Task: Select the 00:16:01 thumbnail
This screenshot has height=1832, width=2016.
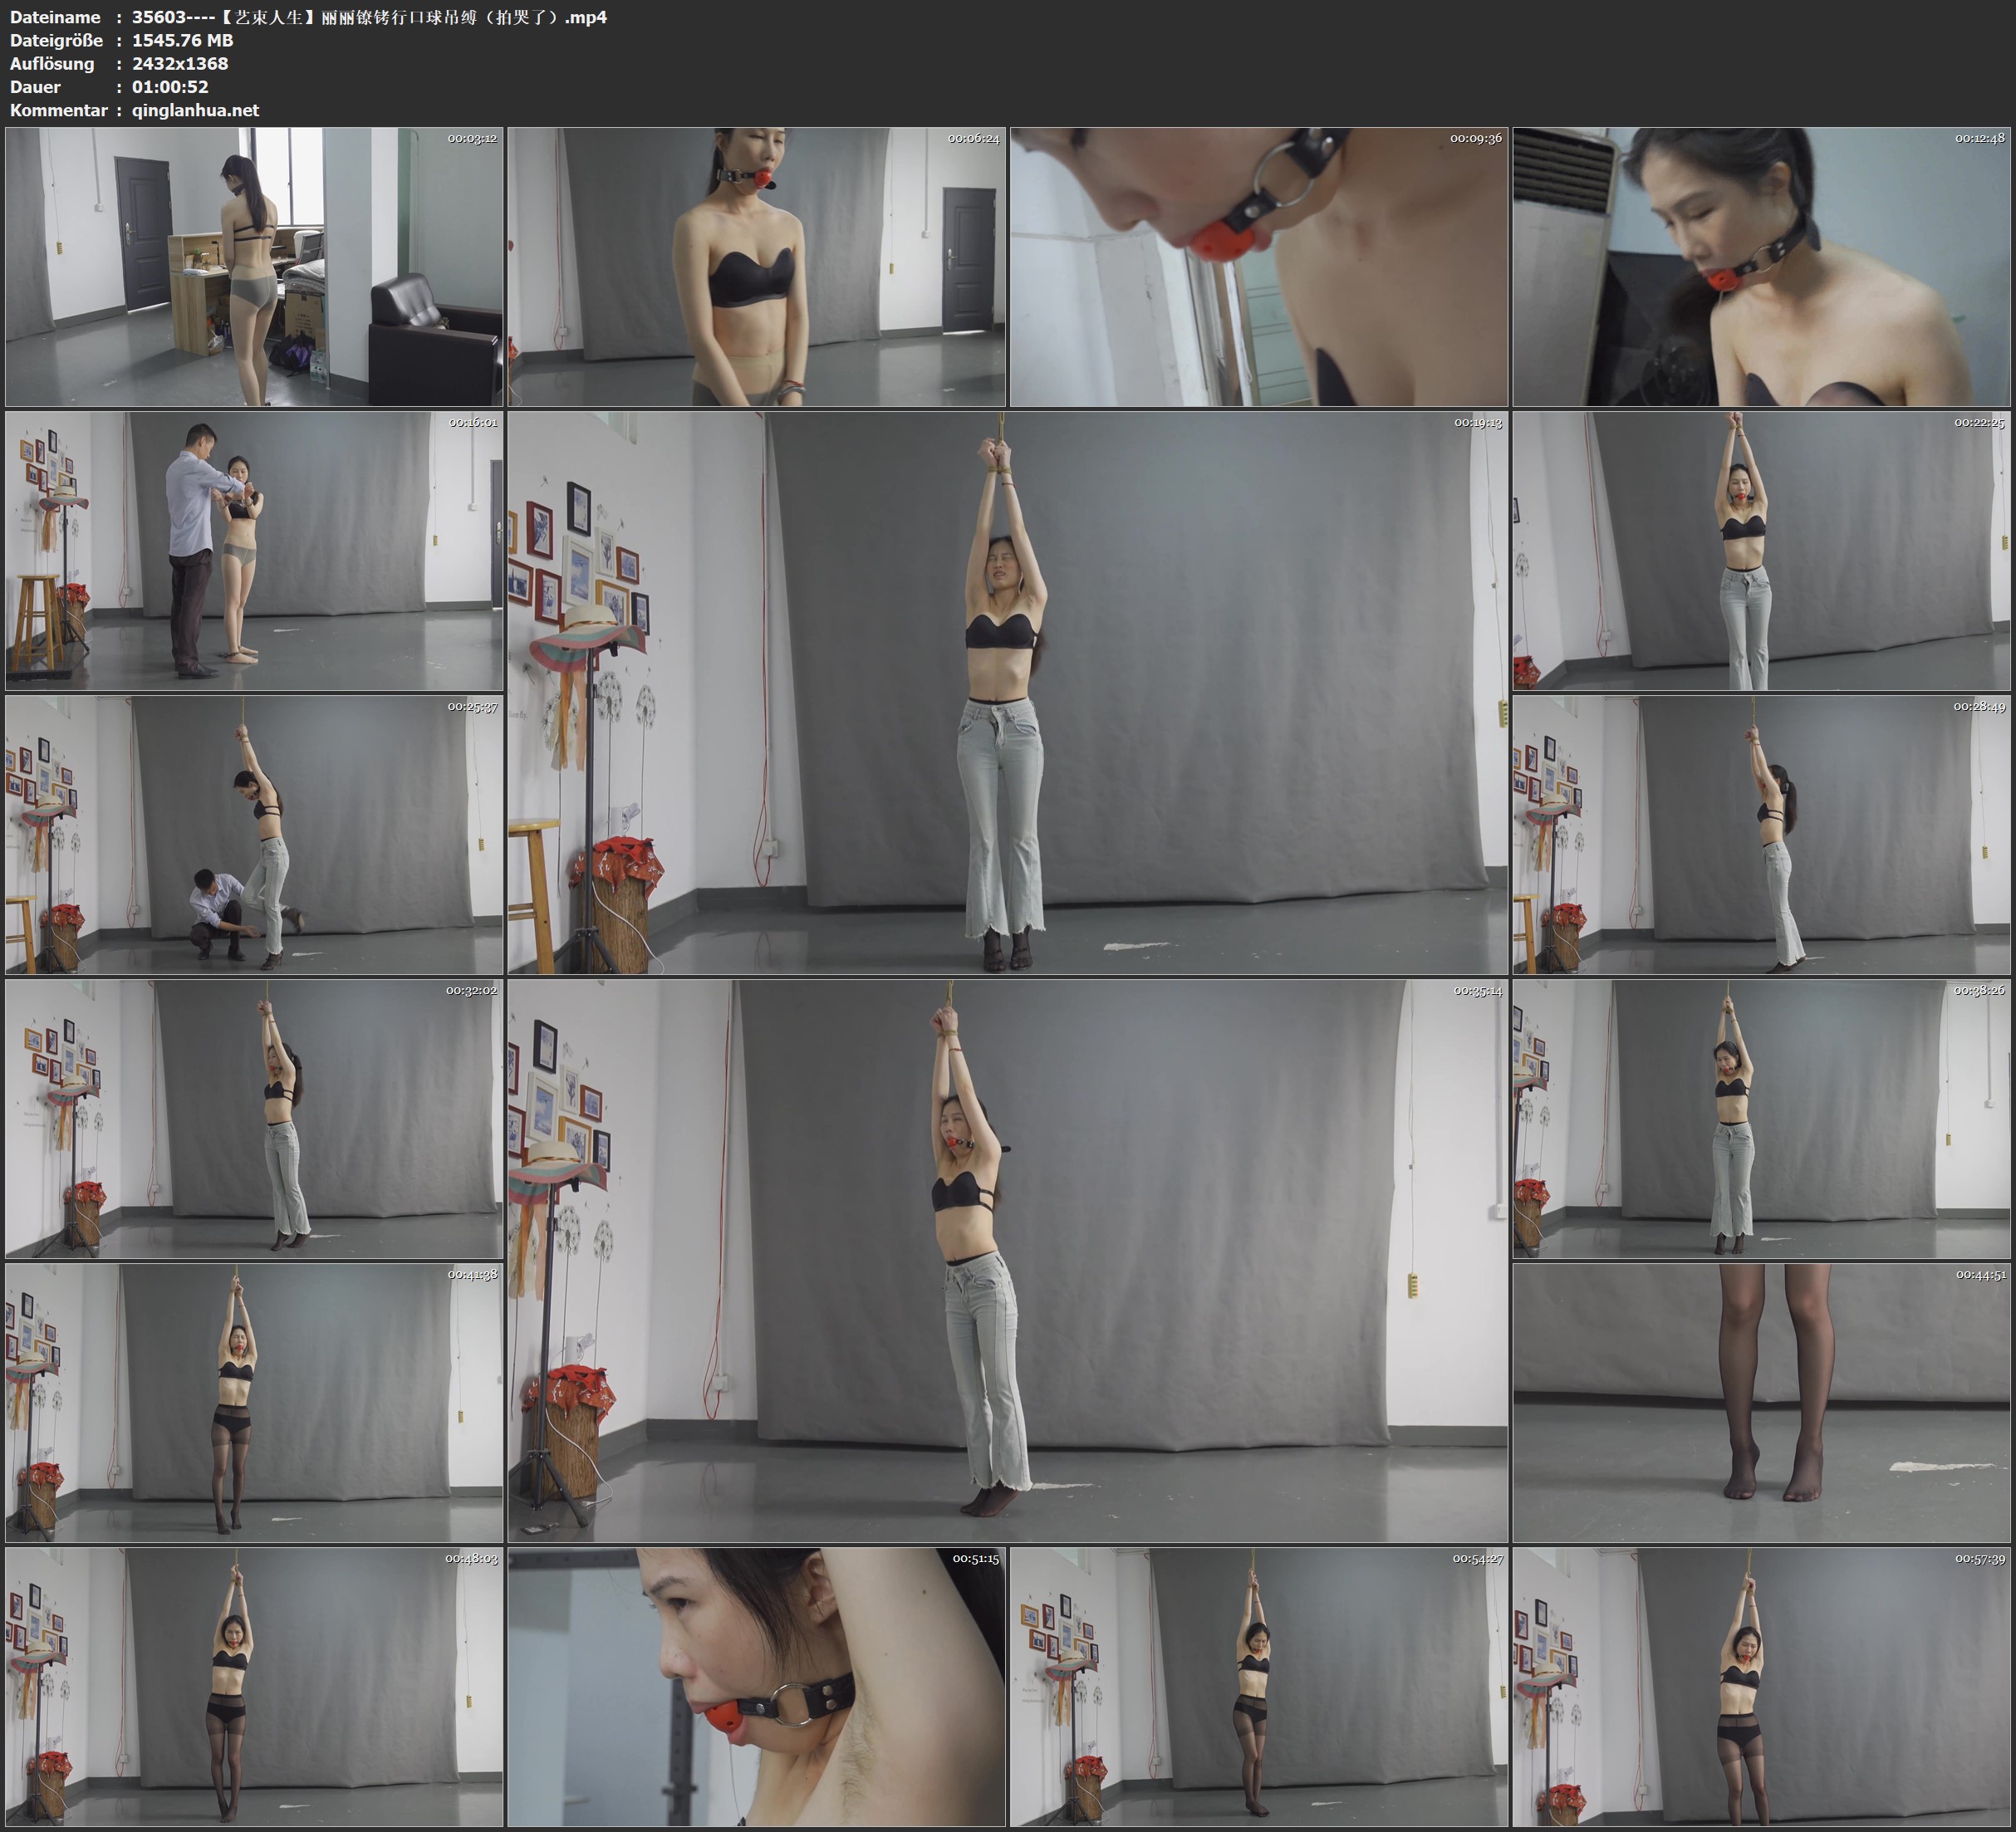Action: [x=254, y=550]
